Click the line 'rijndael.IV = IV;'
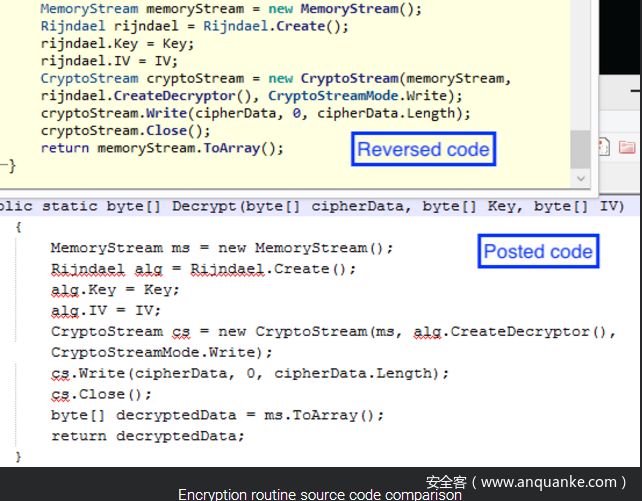The width and height of the screenshot is (642, 501). tap(109, 61)
